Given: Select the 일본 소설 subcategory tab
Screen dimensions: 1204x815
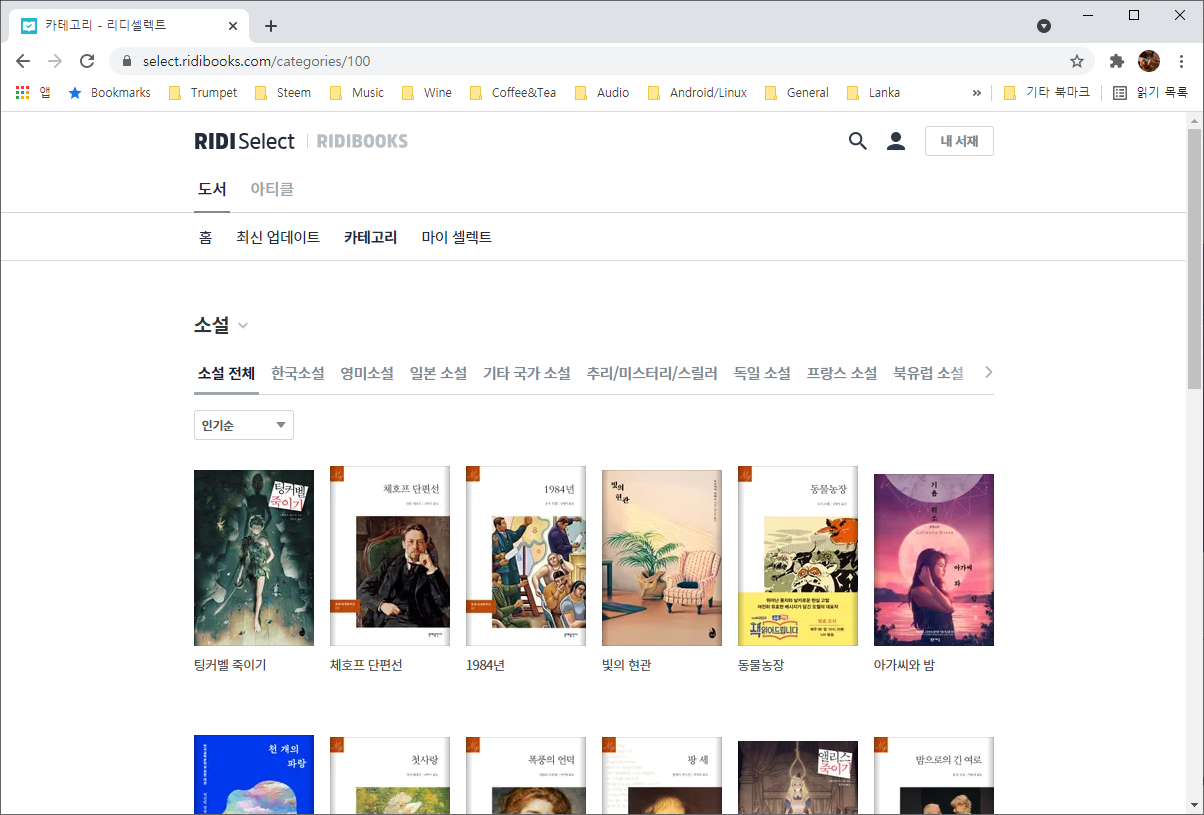Looking at the screenshot, I should (438, 373).
